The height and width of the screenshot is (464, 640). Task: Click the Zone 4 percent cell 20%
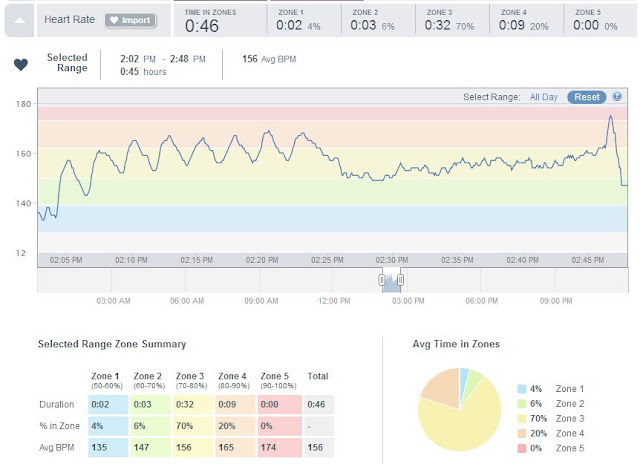point(235,426)
